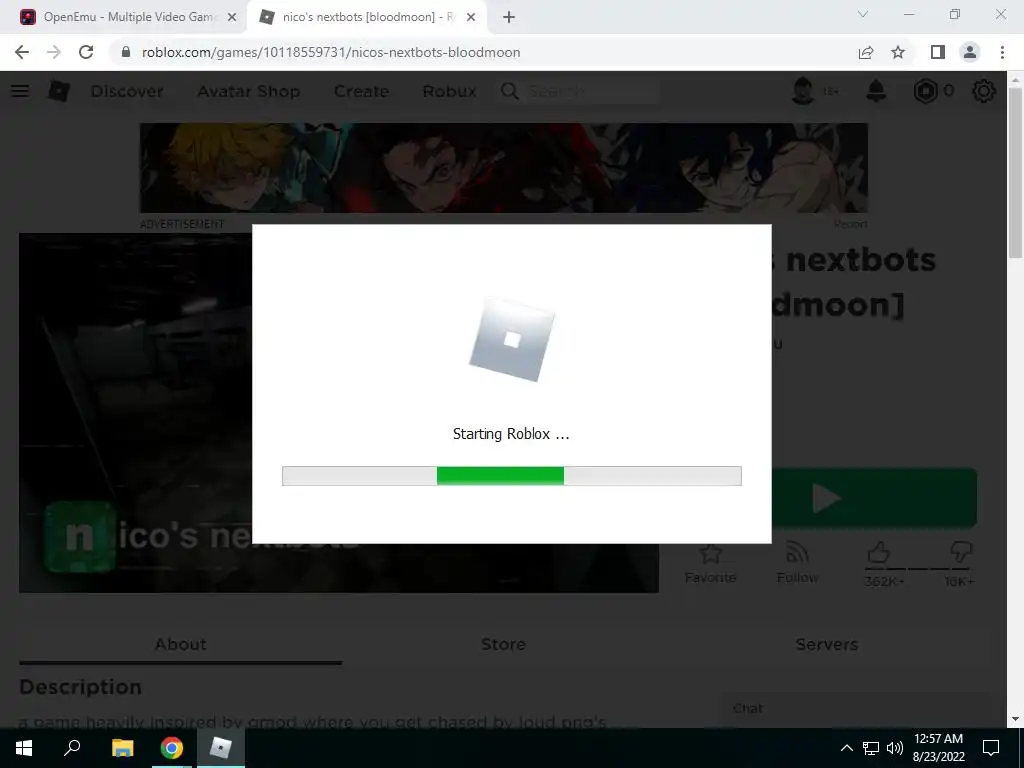Click the address bar URL
This screenshot has width=1024, height=768.
331,52
